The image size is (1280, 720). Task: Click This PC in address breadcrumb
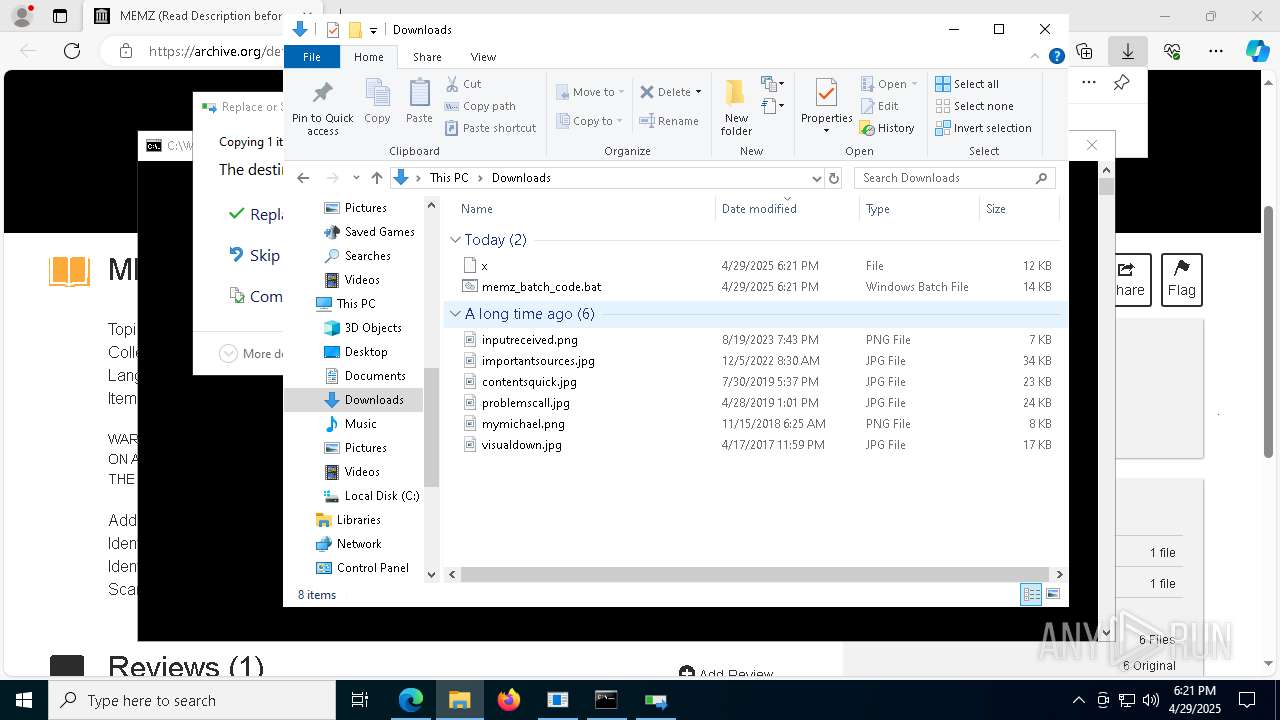448,178
